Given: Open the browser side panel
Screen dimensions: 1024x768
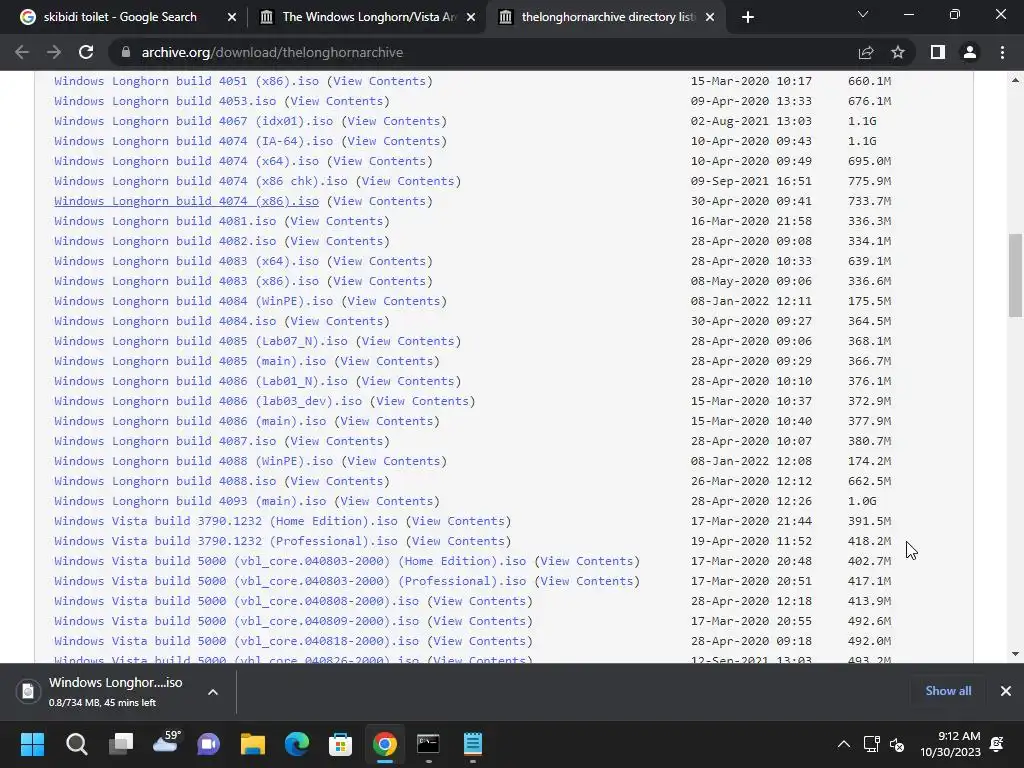Looking at the screenshot, I should click(938, 52).
